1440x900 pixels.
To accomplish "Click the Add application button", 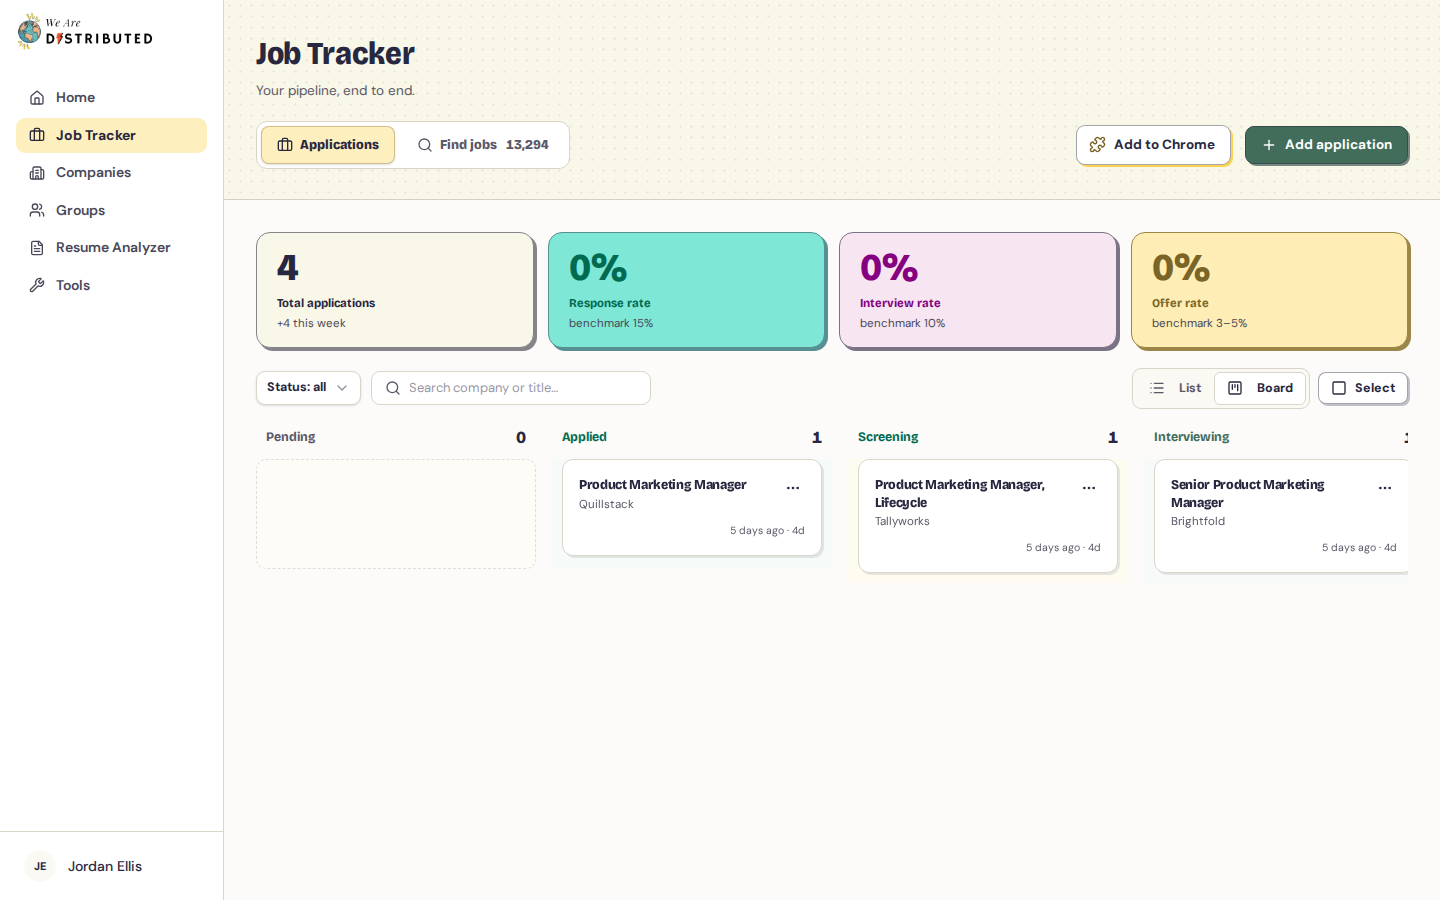I will (x=1327, y=145).
